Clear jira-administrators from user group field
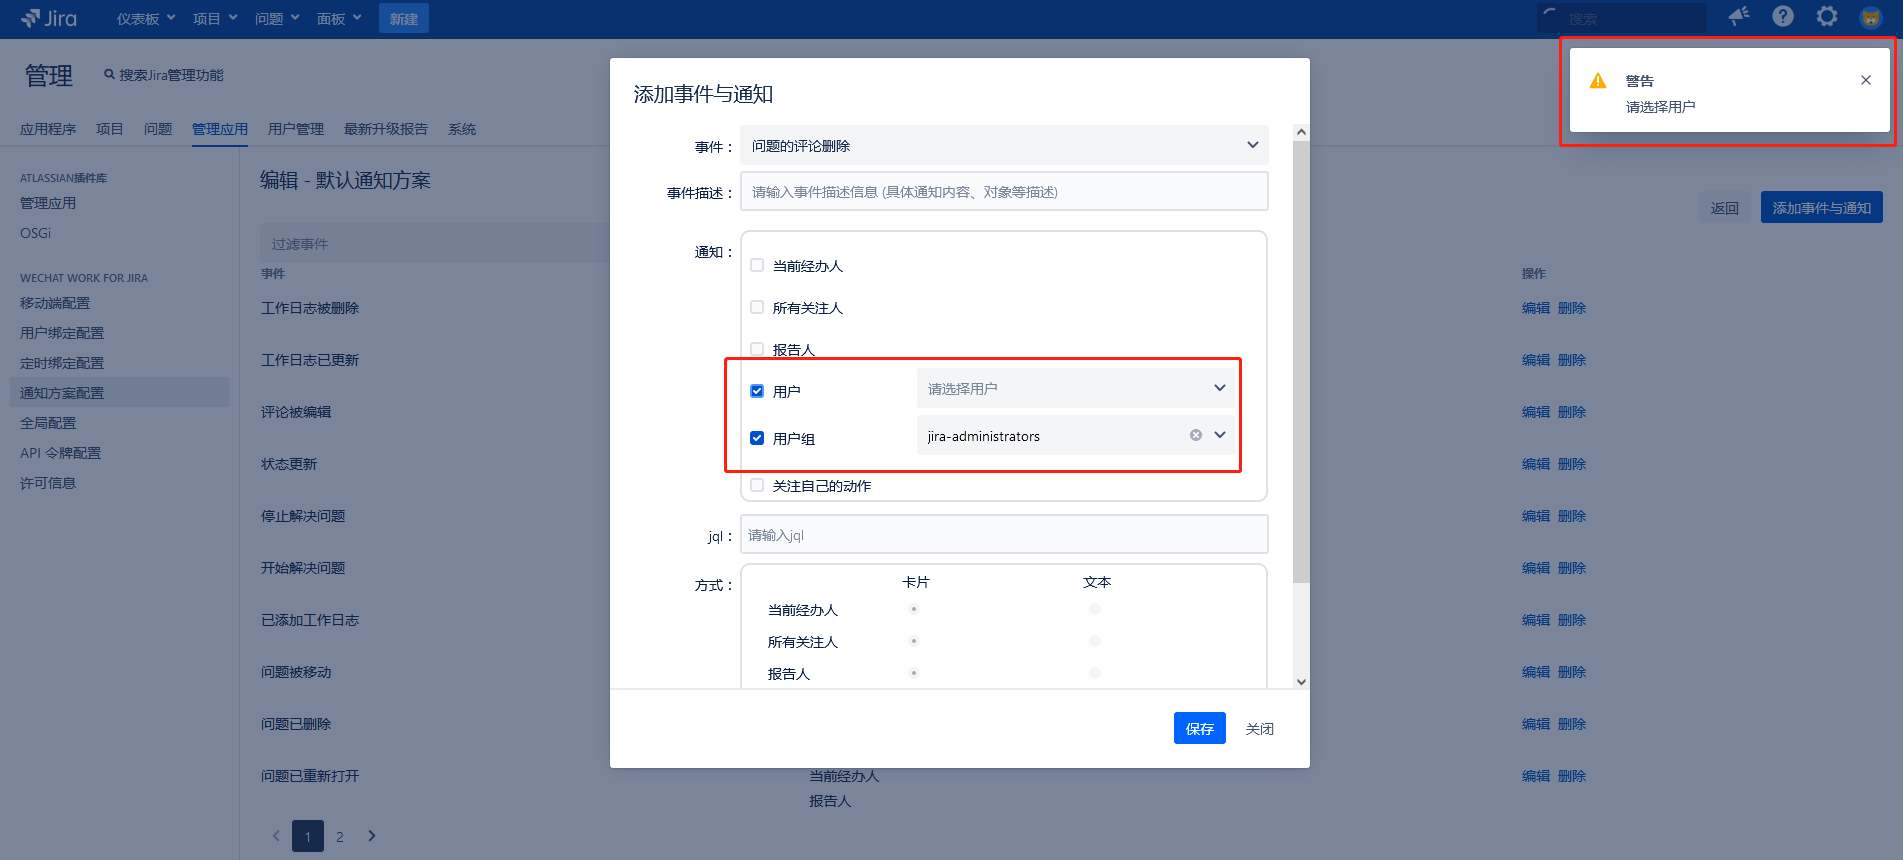The height and width of the screenshot is (860, 1903). [1195, 435]
